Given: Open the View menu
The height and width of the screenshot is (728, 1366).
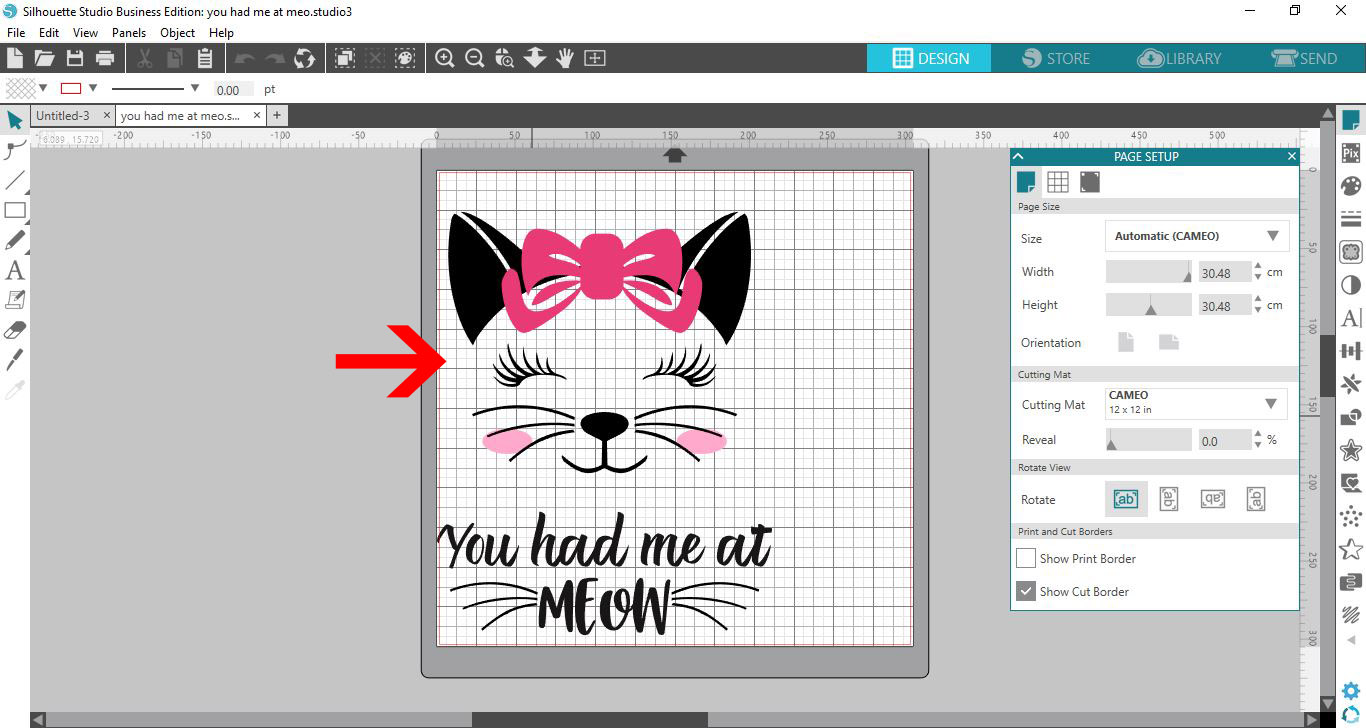Looking at the screenshot, I should point(85,33).
